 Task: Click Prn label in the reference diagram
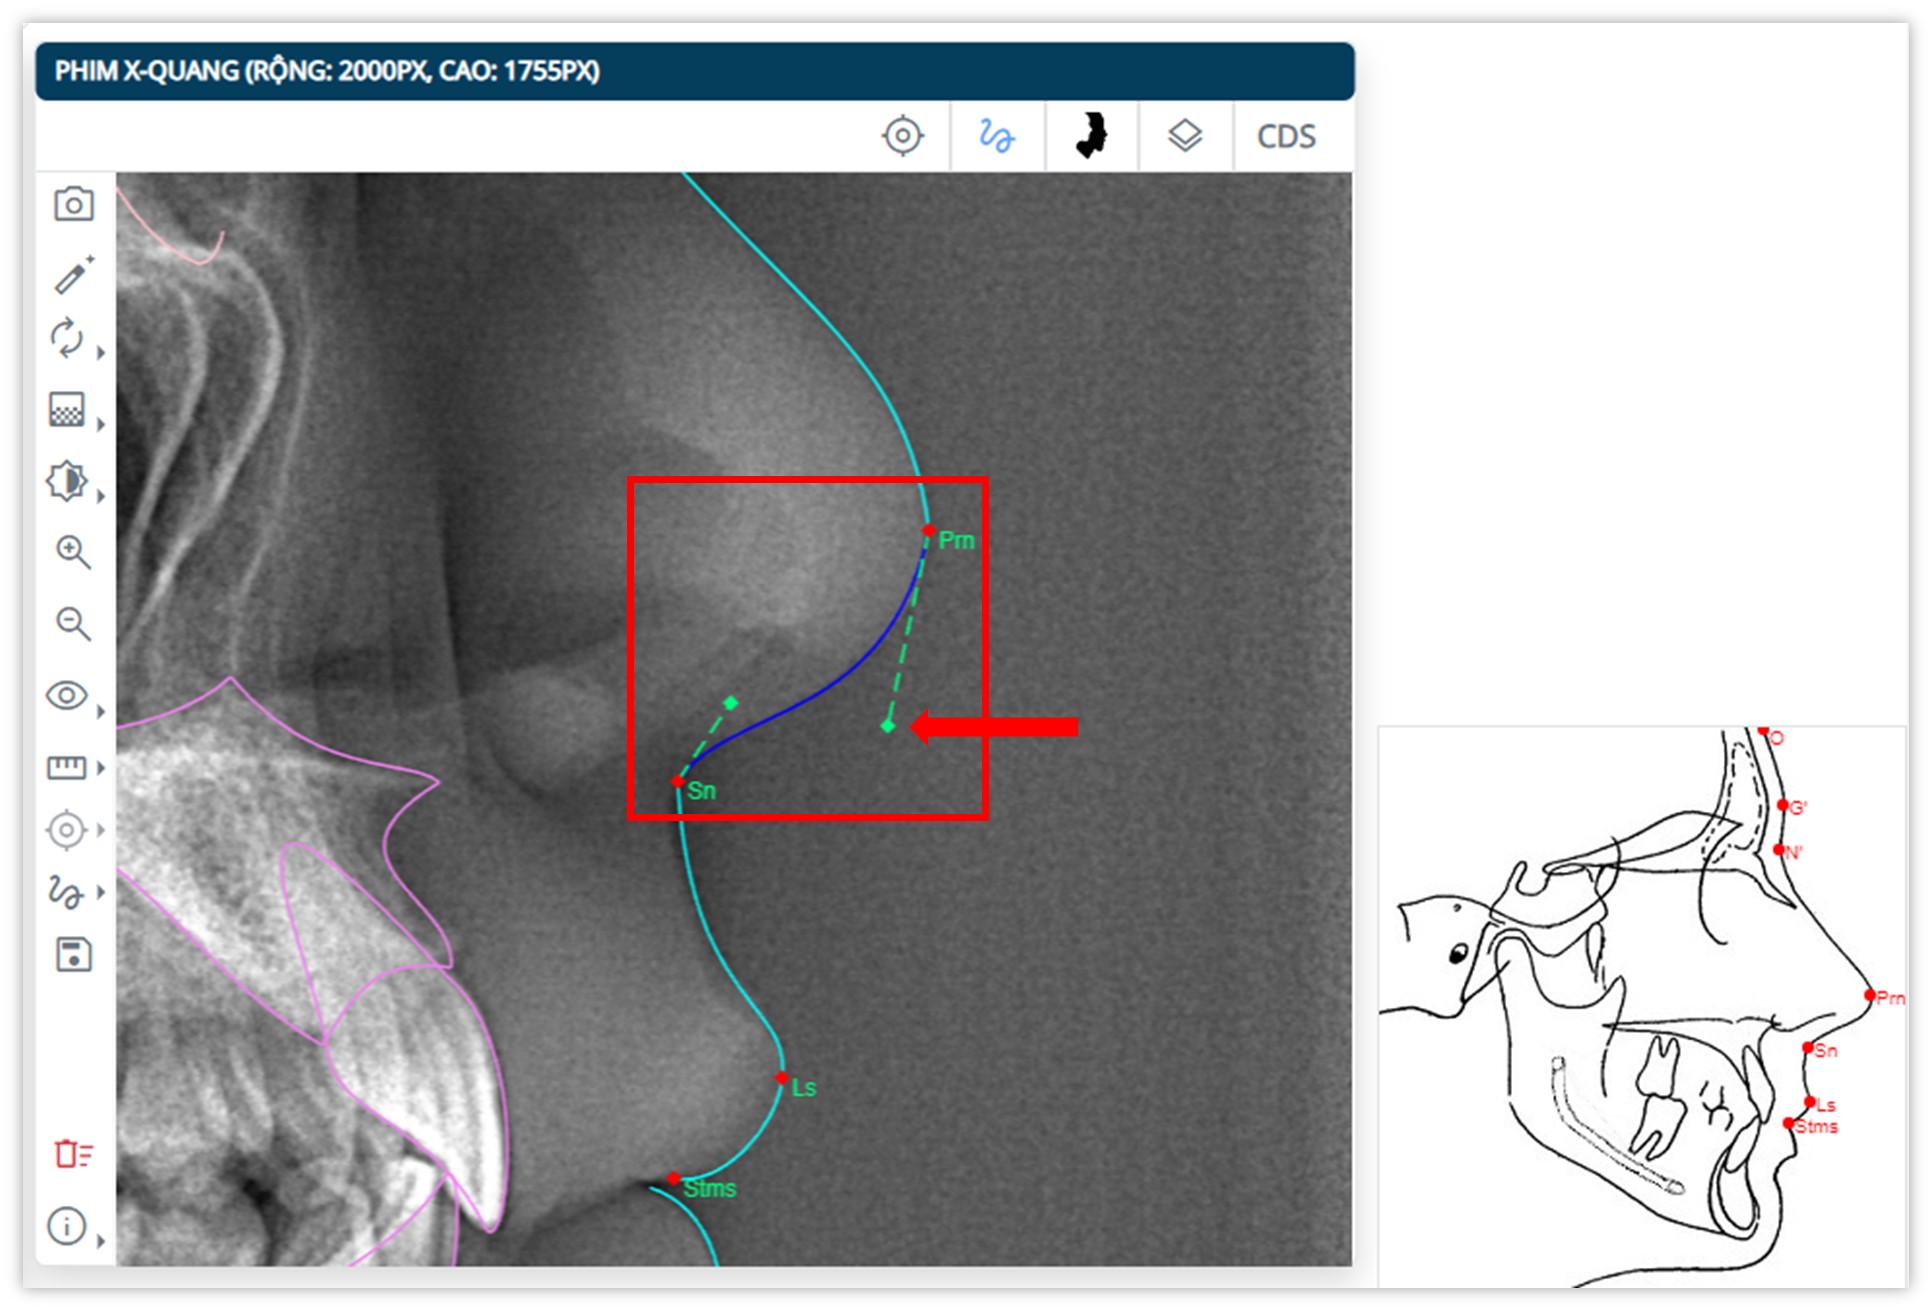tap(1890, 998)
